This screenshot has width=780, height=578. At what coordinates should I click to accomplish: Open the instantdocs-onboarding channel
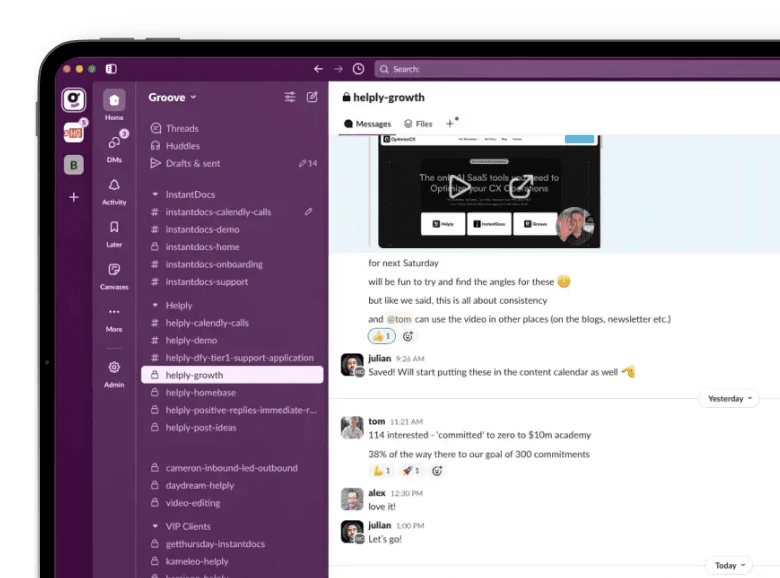point(232,264)
